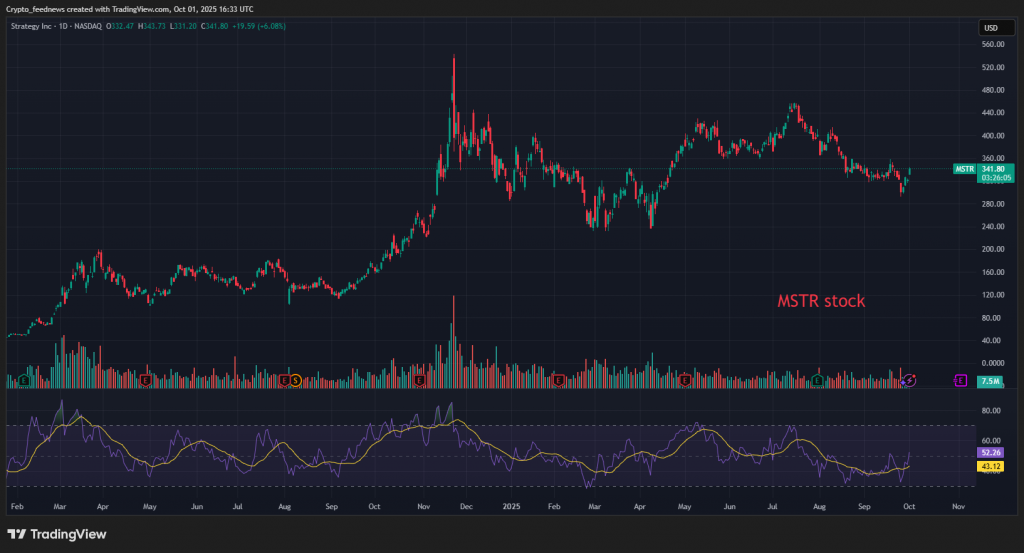This screenshot has height=553, width=1024.
Task: Click the rightmost green earnings marker
Action: [818, 380]
